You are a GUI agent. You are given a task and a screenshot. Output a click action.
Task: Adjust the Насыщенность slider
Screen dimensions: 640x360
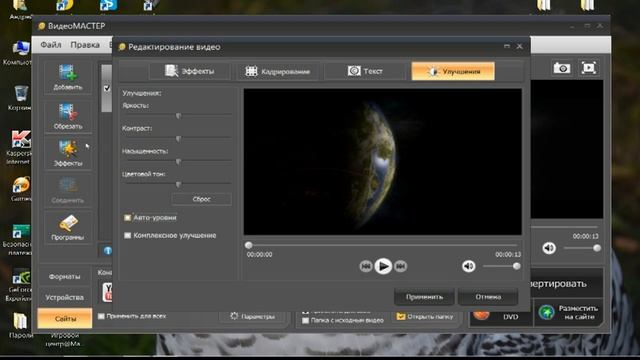click(178, 162)
